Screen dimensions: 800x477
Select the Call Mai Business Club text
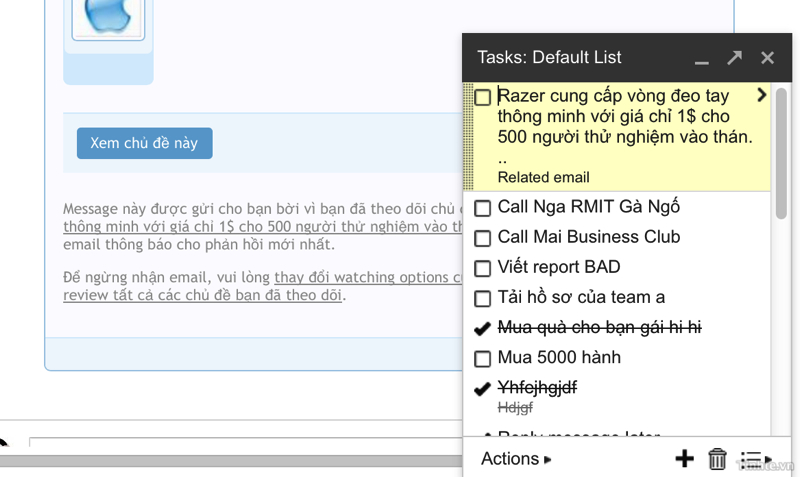[588, 237]
